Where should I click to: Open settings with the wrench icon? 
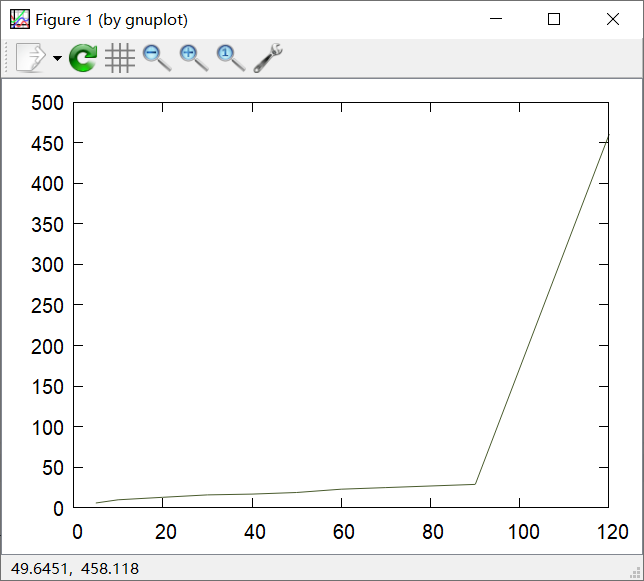(x=268, y=58)
